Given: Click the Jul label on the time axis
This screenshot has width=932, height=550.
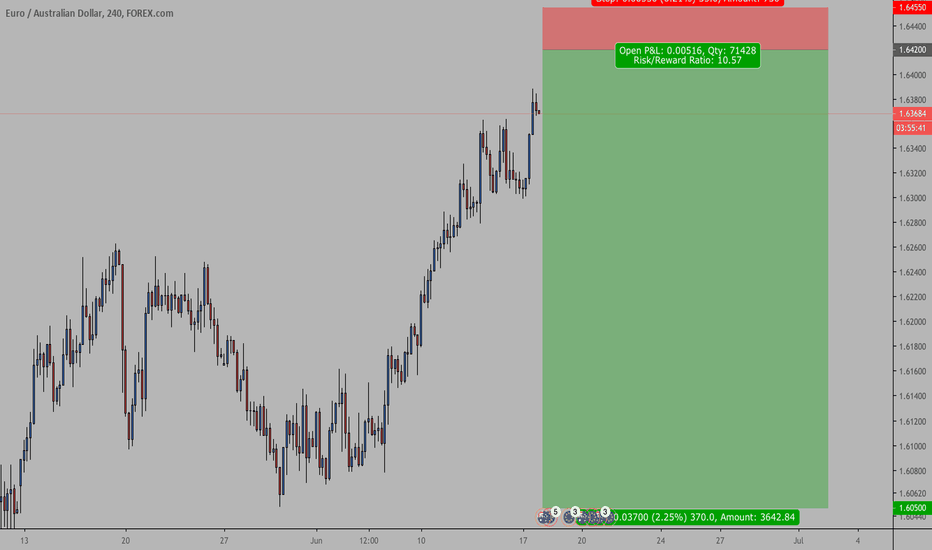Looking at the screenshot, I should coord(798,540).
